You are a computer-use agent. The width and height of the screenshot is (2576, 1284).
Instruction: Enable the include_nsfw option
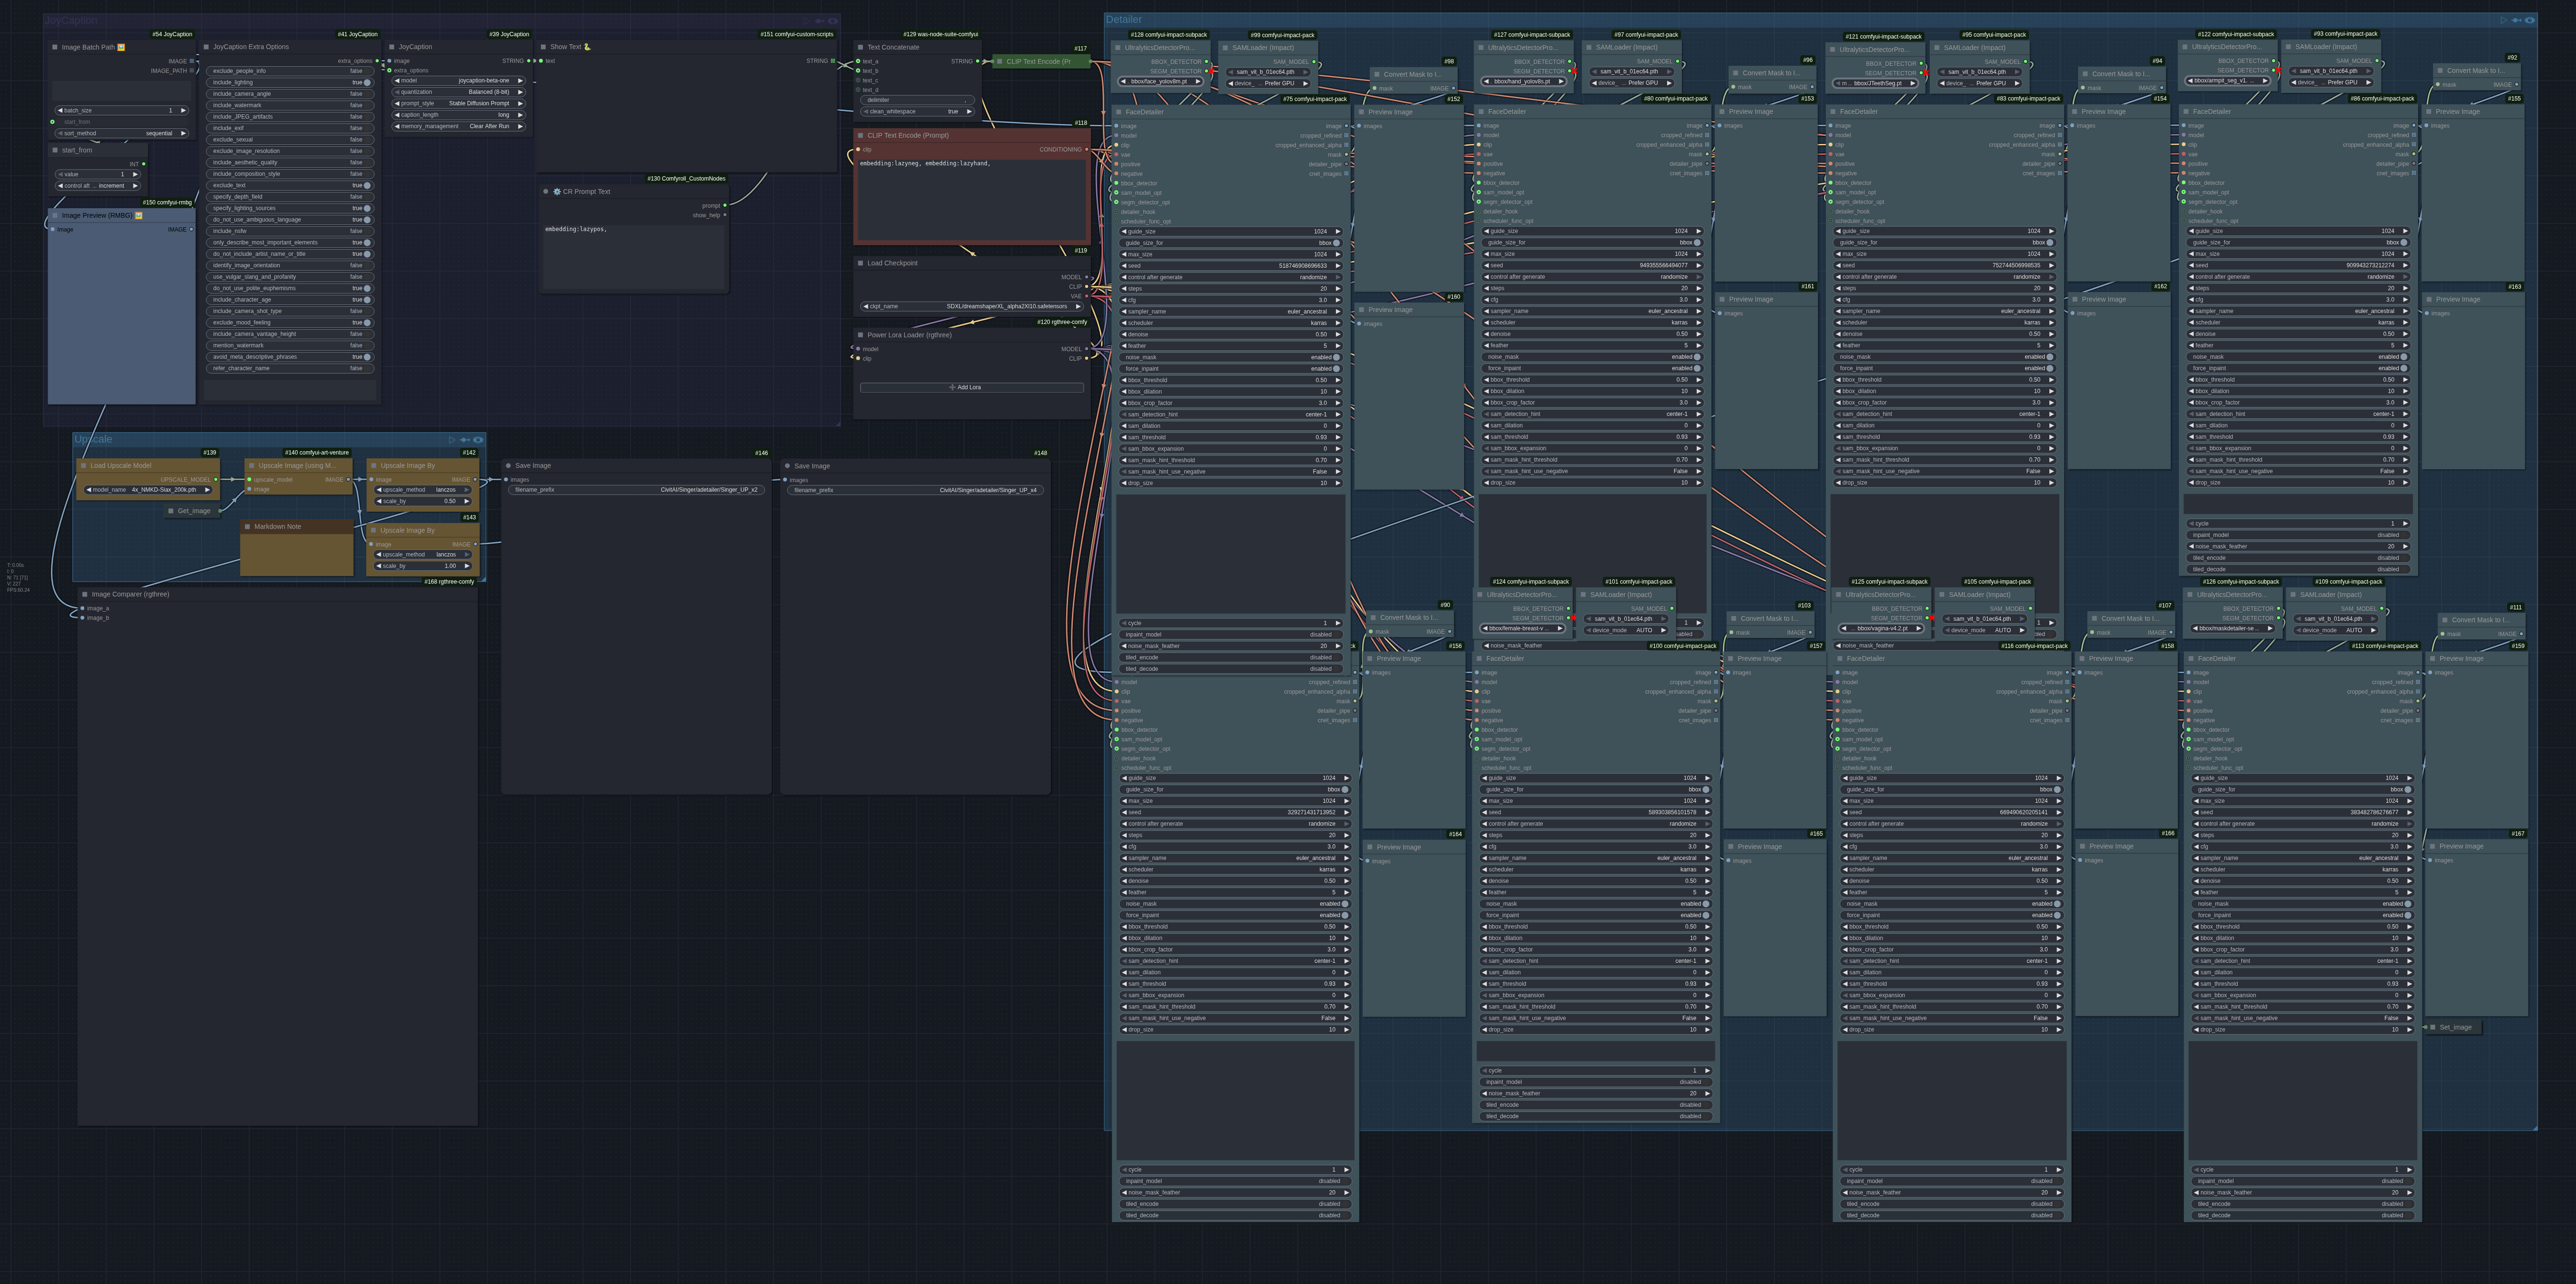coord(289,231)
